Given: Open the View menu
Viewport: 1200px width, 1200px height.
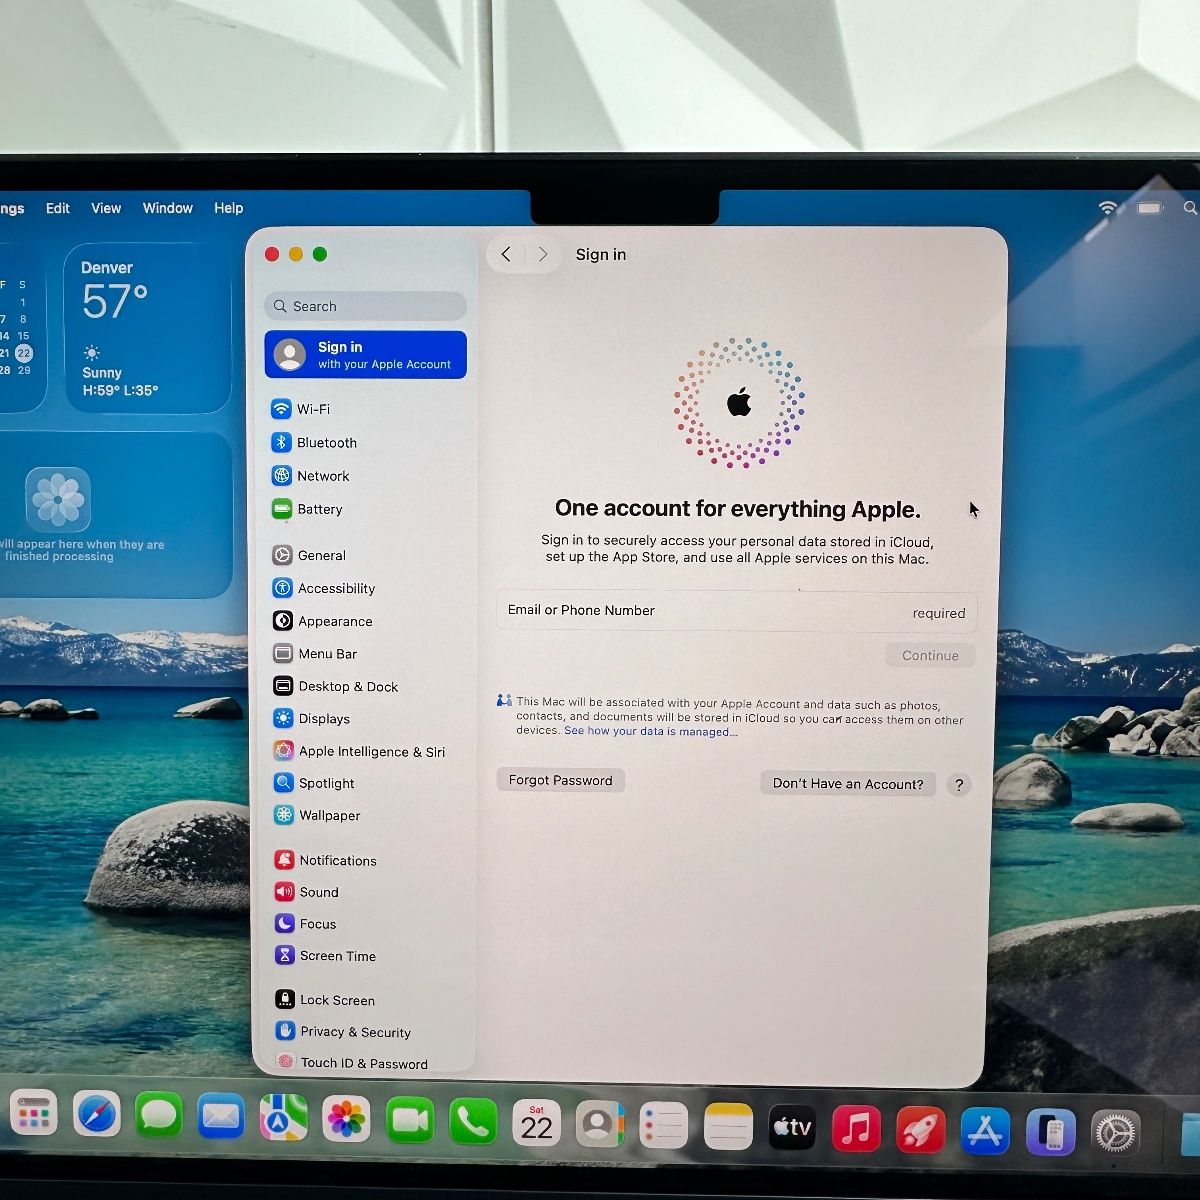Looking at the screenshot, I should 106,208.
